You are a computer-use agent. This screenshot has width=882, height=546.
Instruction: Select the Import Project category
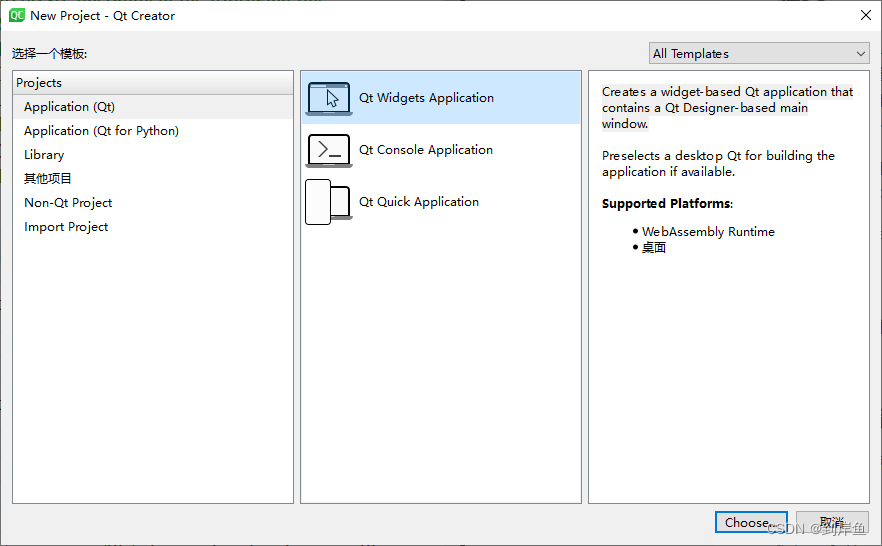pyautogui.click(x=153, y=227)
